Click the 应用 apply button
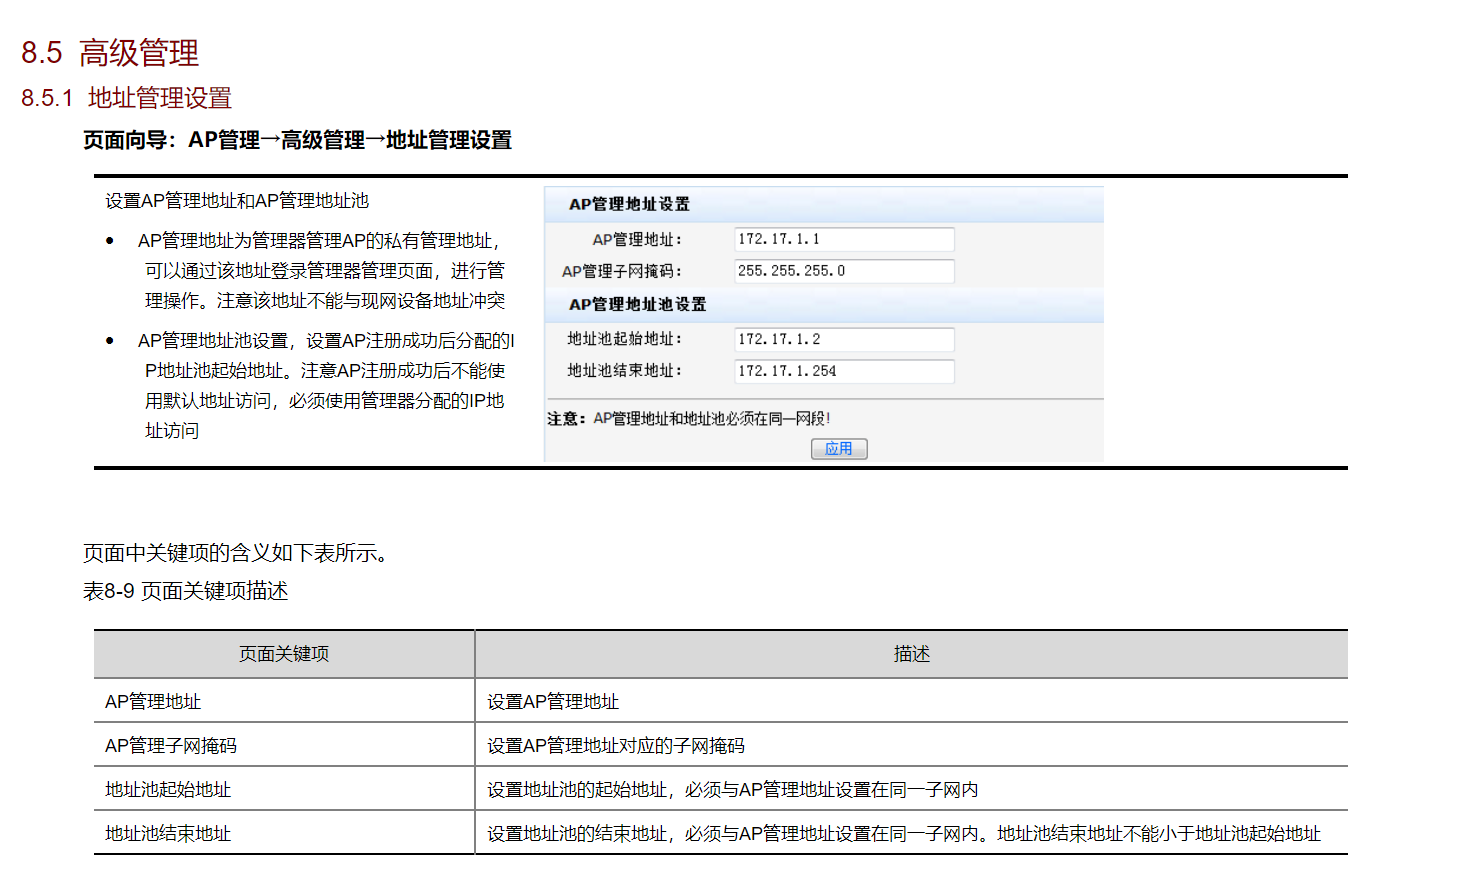 [839, 449]
